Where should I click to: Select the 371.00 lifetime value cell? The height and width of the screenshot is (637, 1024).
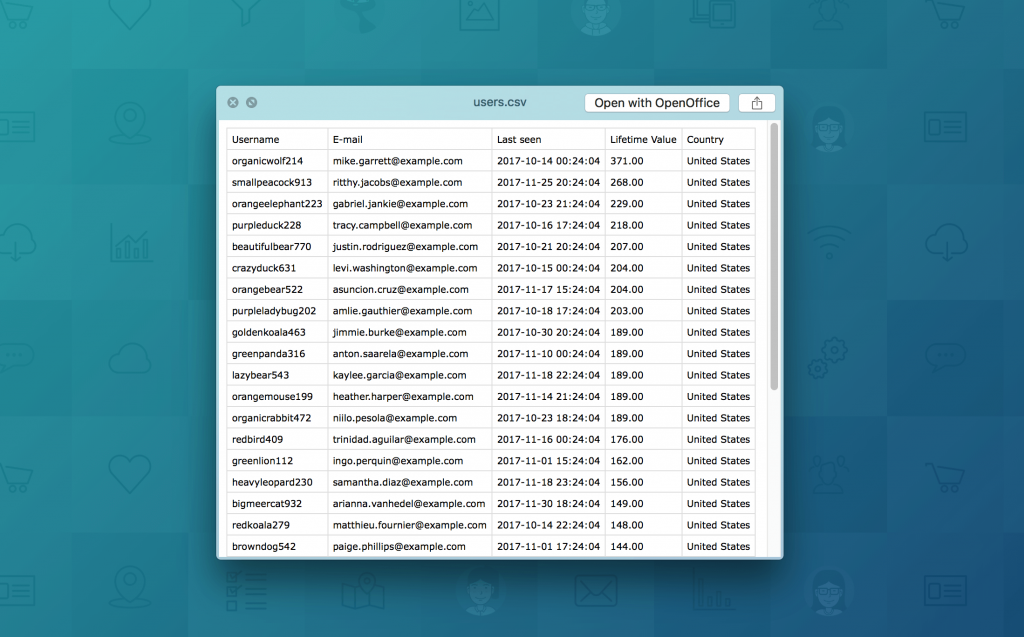click(627, 161)
